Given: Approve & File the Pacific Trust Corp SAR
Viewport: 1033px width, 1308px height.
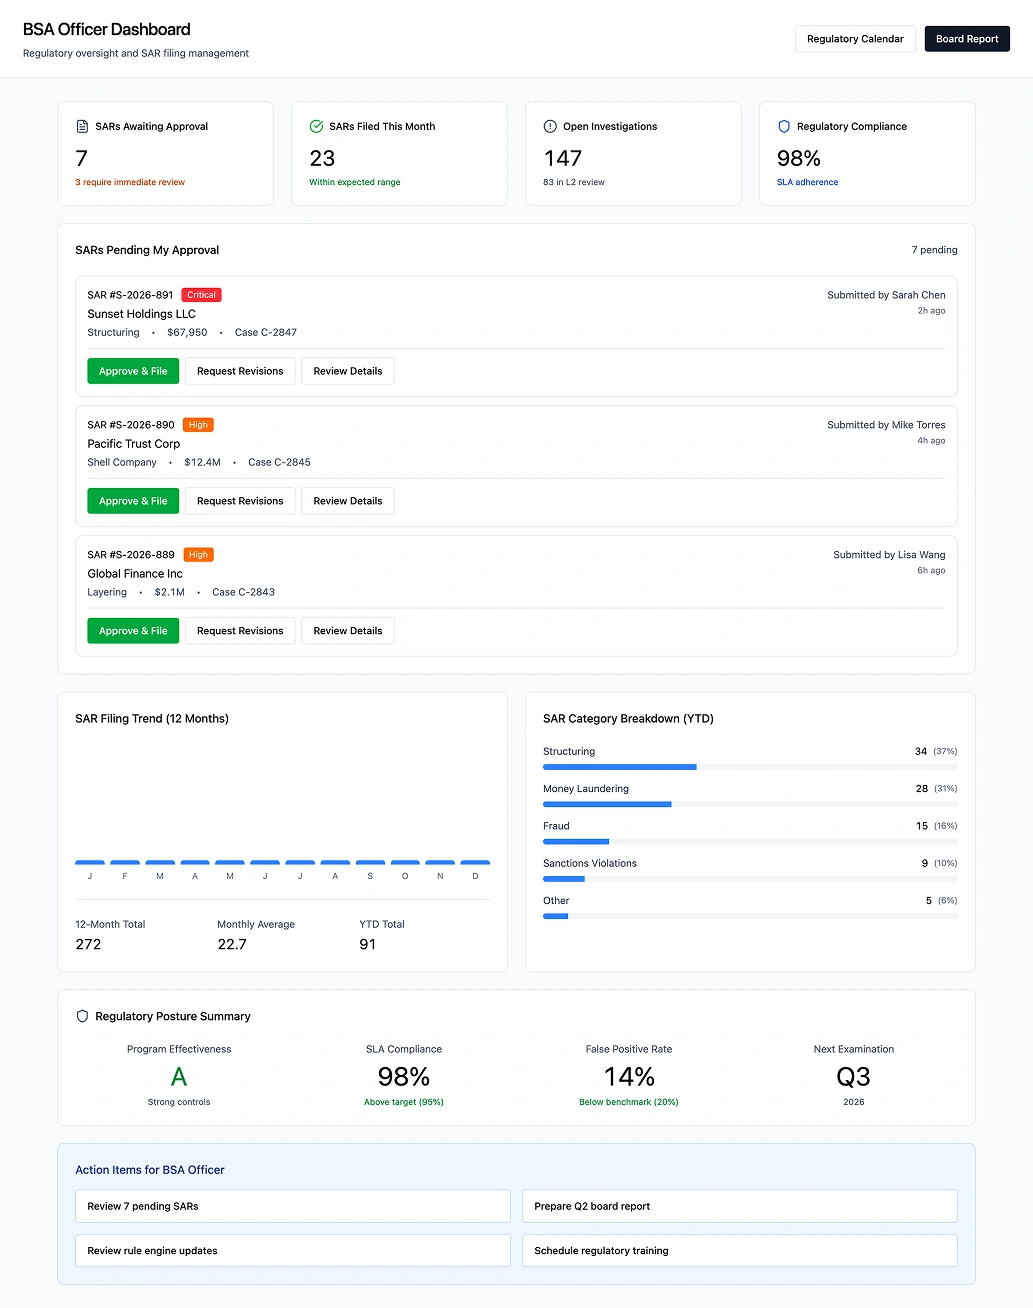Looking at the screenshot, I should pos(132,500).
